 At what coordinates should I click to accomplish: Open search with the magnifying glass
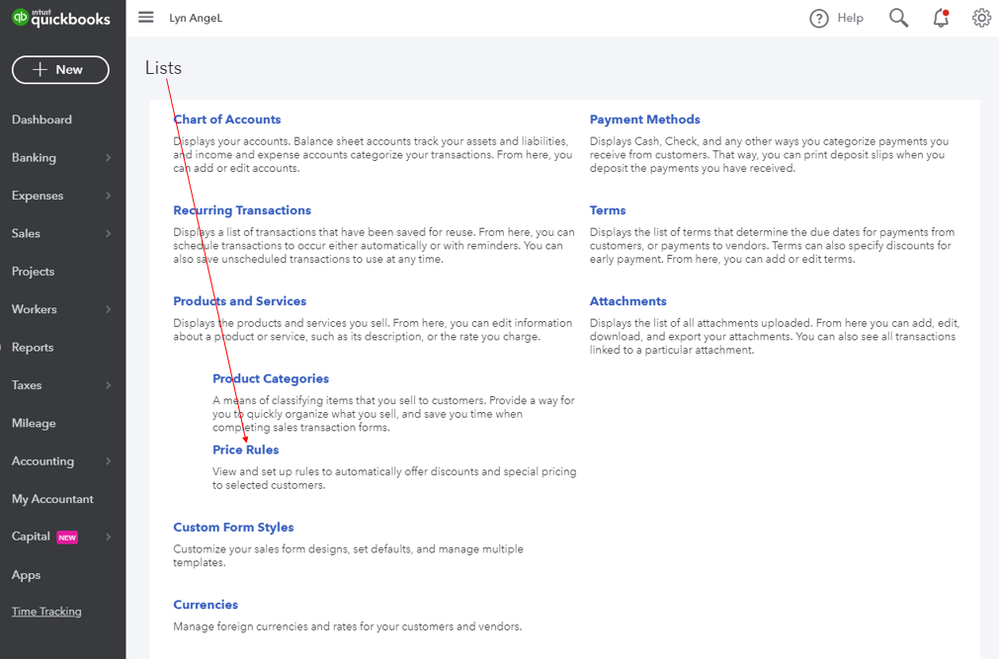tap(898, 18)
